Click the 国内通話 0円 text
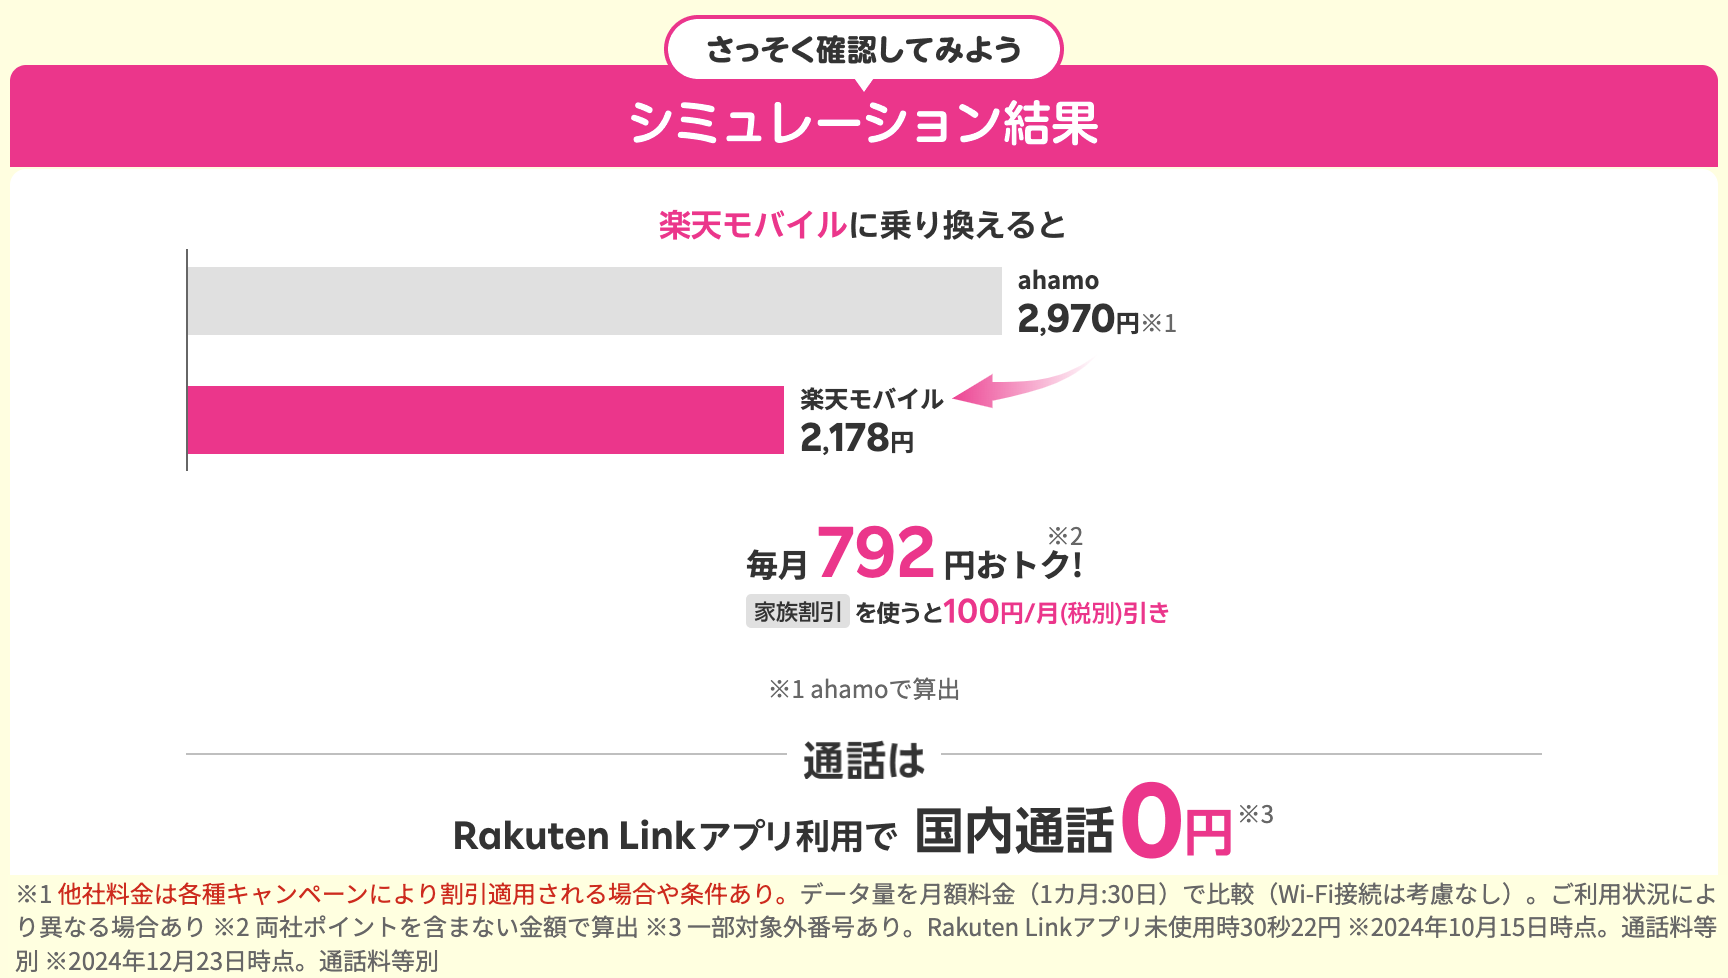The width and height of the screenshot is (1728, 978). (1074, 826)
